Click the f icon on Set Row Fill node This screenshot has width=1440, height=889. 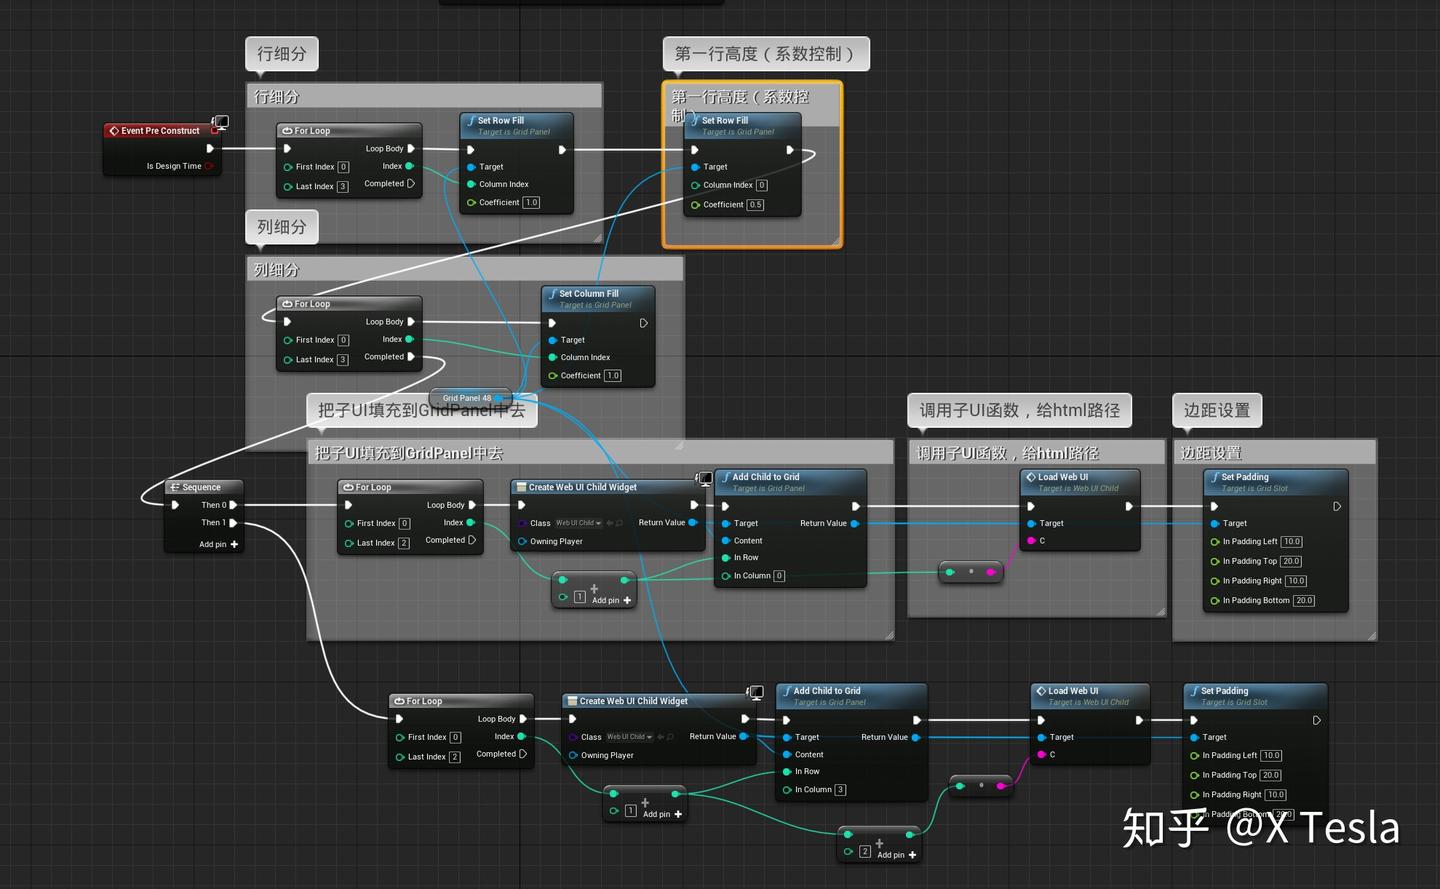click(472, 120)
